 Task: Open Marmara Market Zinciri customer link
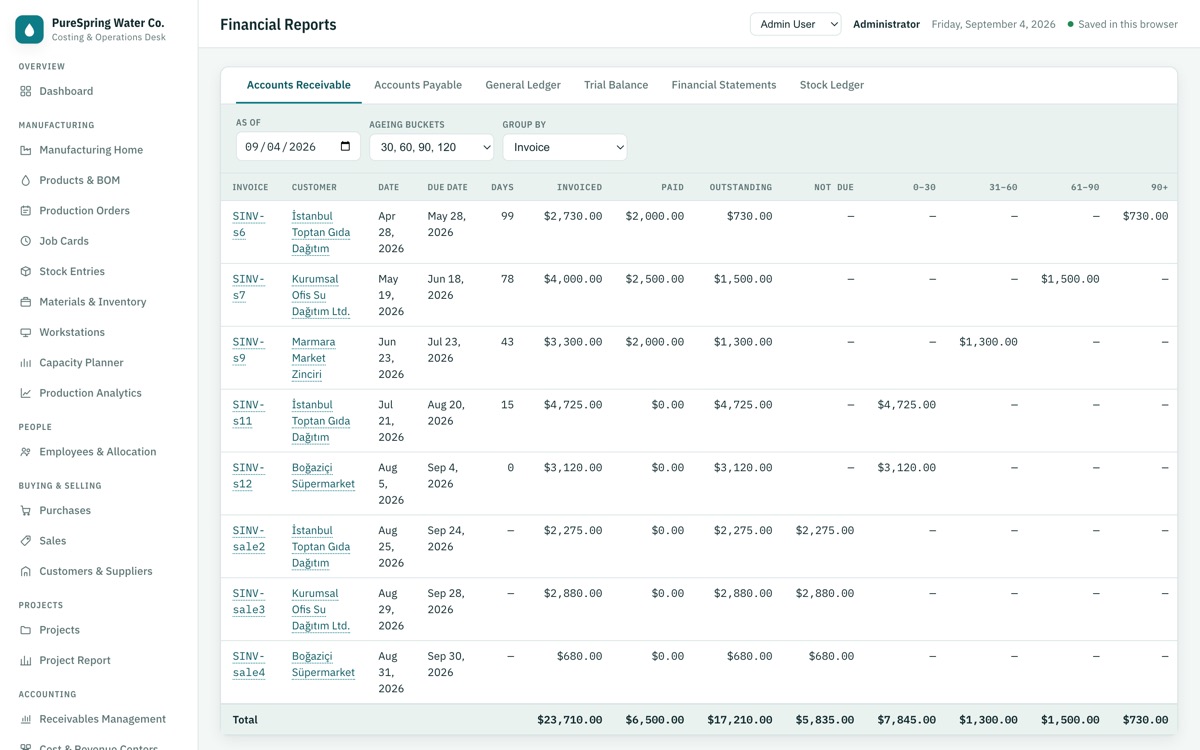(314, 358)
